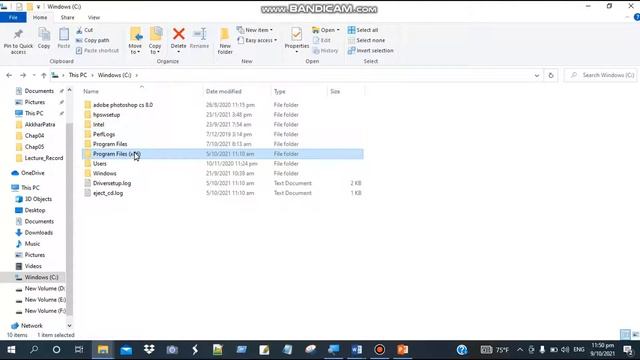Switch to details view icon in status bar
640x360 pixels.
click(625, 335)
